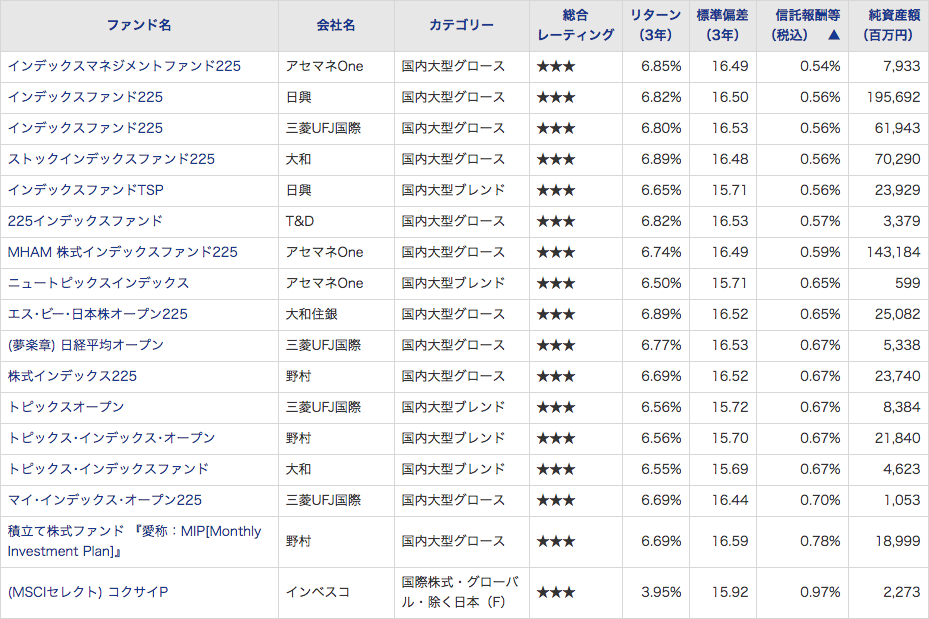The image size is (929, 619).
Task: Click the 0.78% fee value
Action: (x=820, y=541)
